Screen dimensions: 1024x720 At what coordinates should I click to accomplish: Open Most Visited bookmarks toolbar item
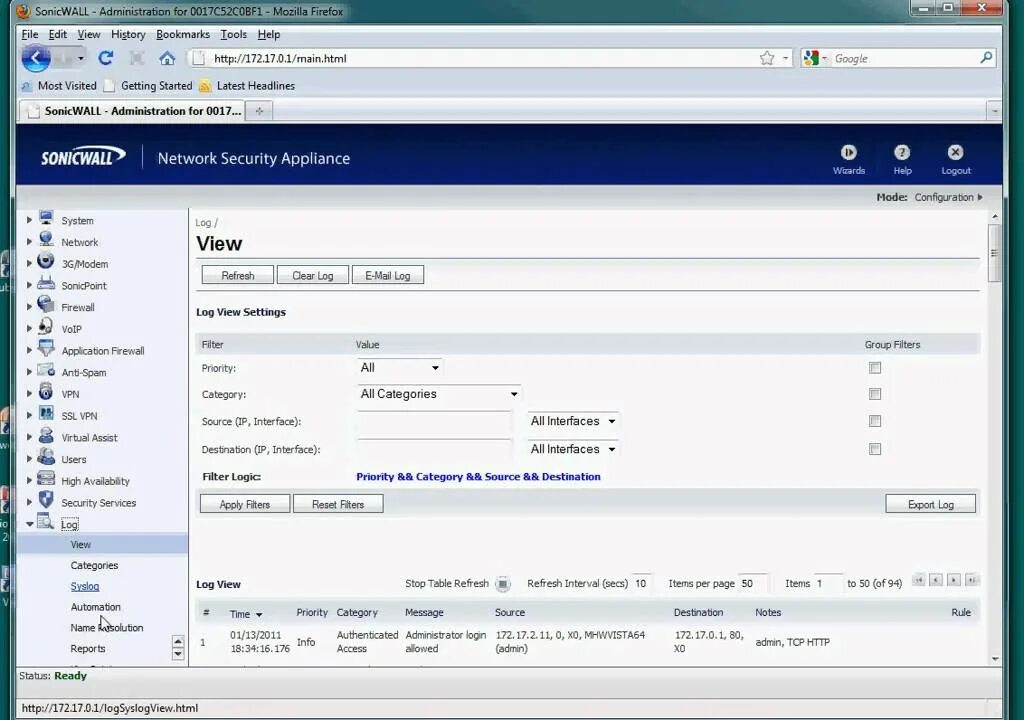[x=59, y=86]
